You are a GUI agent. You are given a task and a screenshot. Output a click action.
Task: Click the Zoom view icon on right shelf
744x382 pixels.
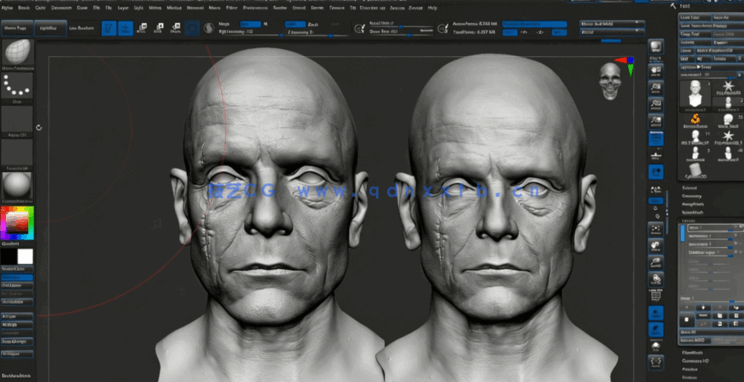656,88
